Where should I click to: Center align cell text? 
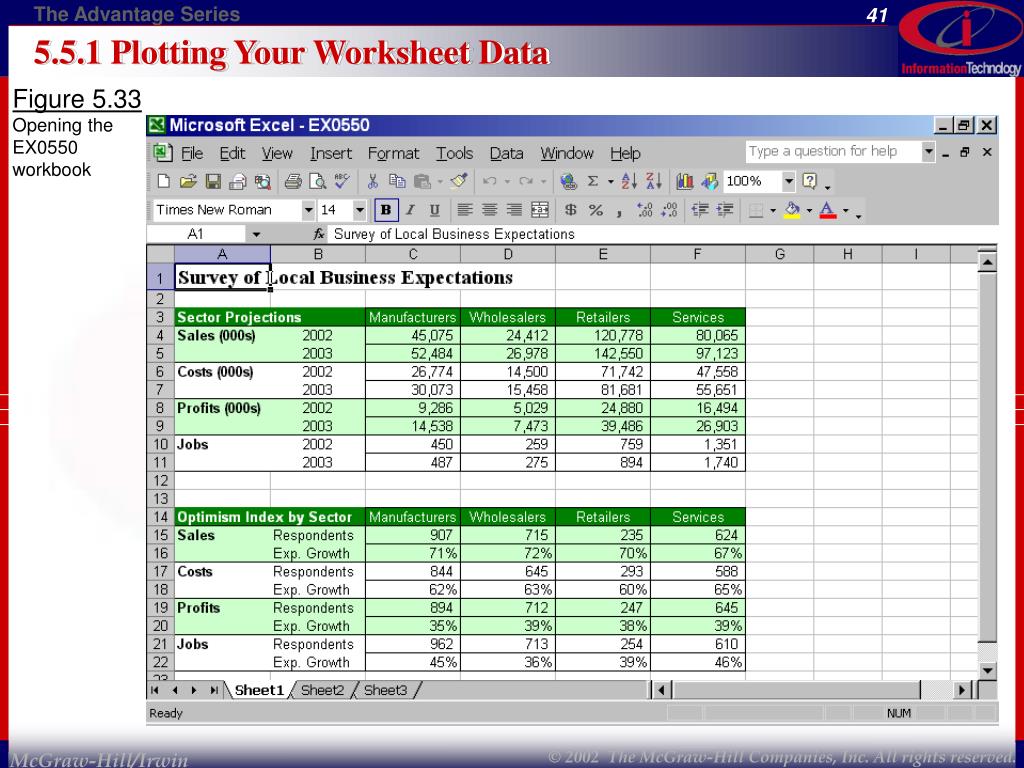coord(489,210)
